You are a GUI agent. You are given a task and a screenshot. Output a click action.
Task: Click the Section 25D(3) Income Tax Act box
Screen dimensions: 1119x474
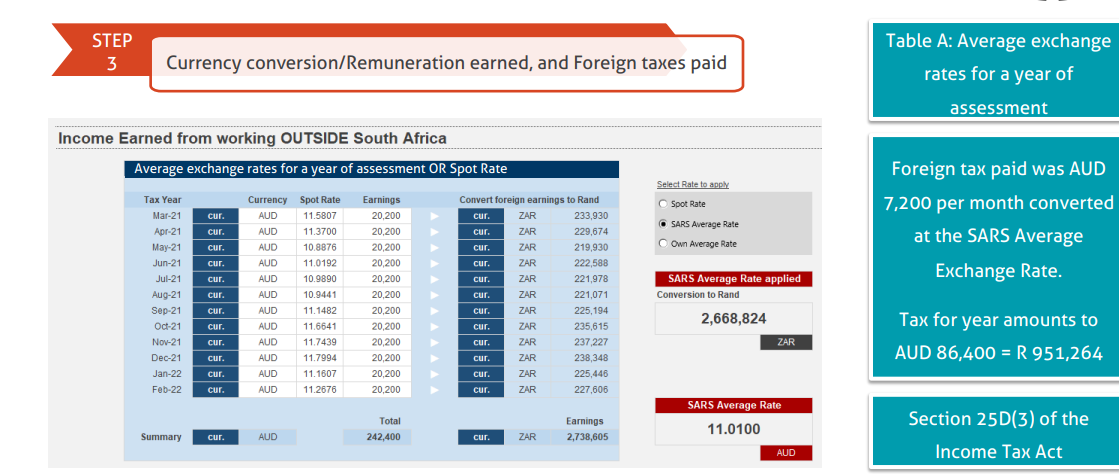(997, 435)
